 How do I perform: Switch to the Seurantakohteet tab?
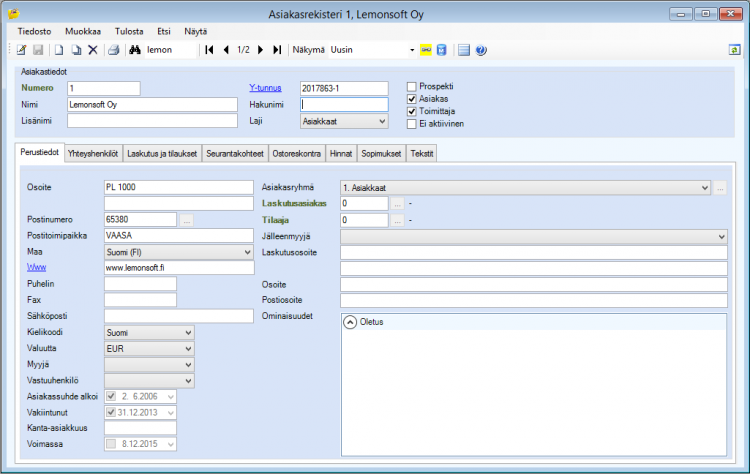tap(235, 154)
